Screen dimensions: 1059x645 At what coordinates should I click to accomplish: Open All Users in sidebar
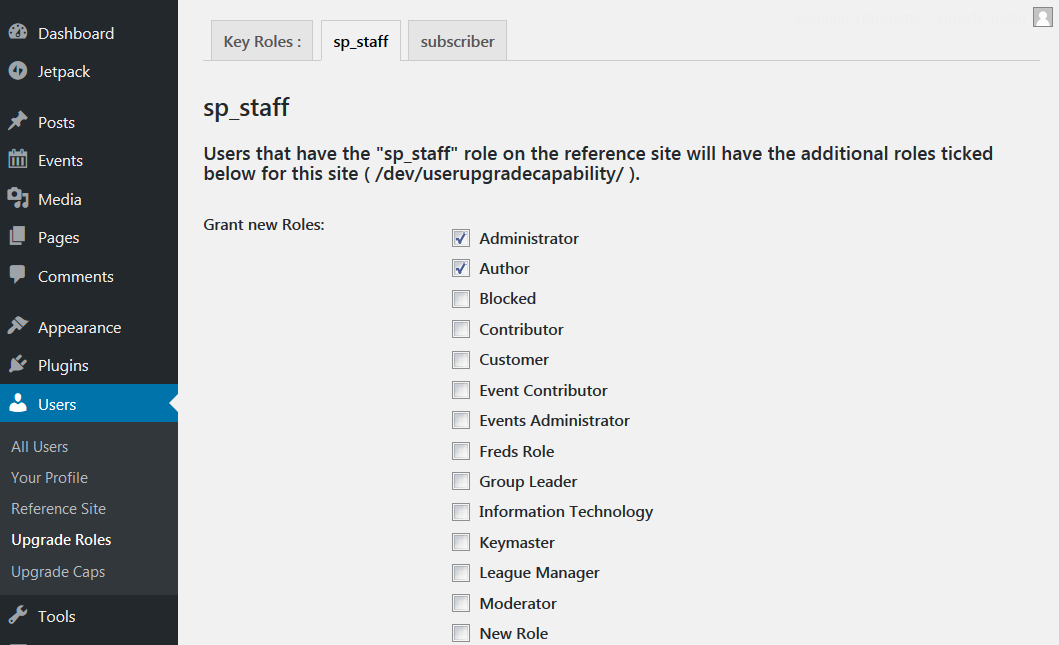point(40,446)
